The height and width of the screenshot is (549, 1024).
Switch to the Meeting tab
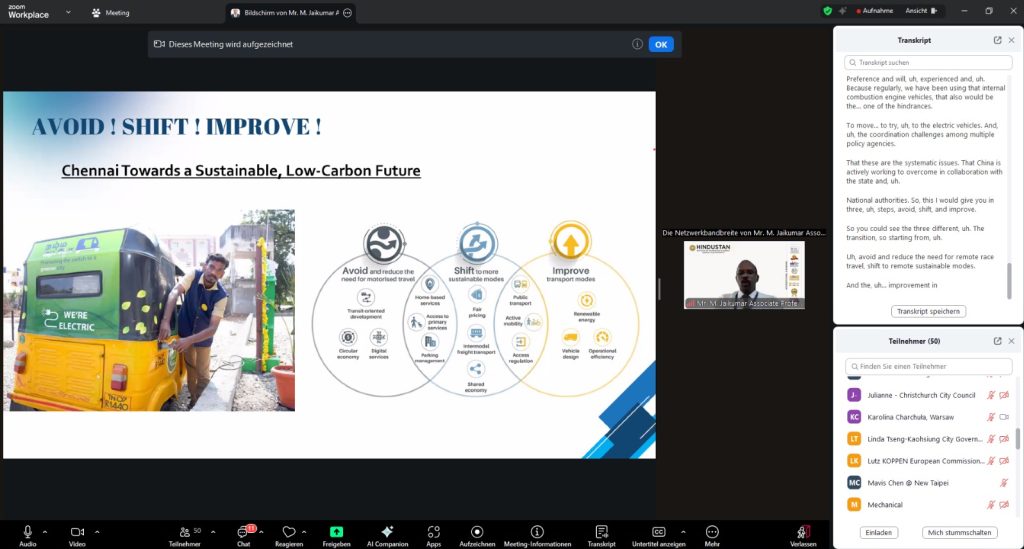point(110,13)
